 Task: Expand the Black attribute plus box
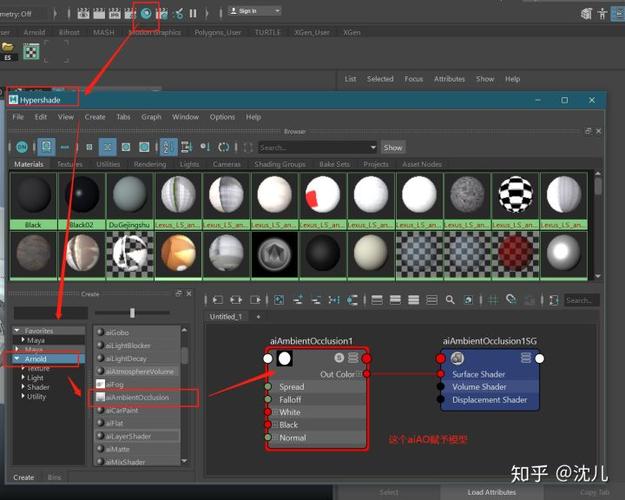click(x=274, y=425)
